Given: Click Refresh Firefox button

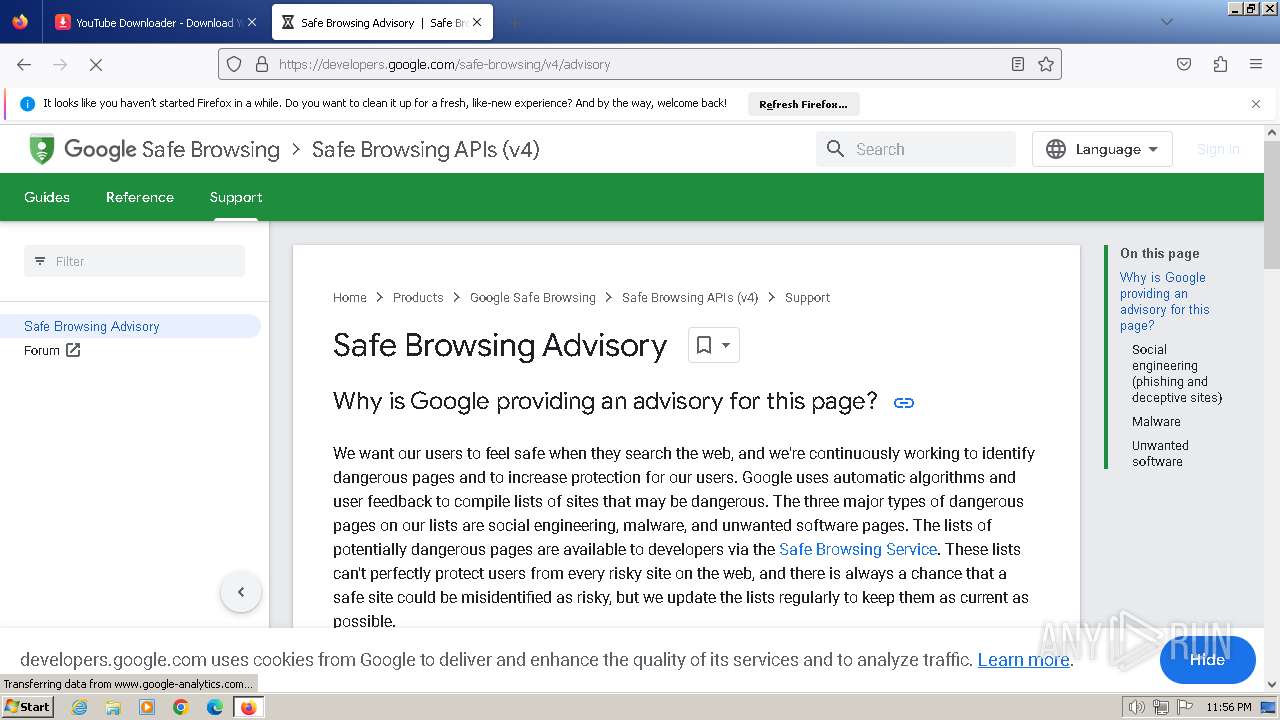Looking at the screenshot, I should (803, 104).
